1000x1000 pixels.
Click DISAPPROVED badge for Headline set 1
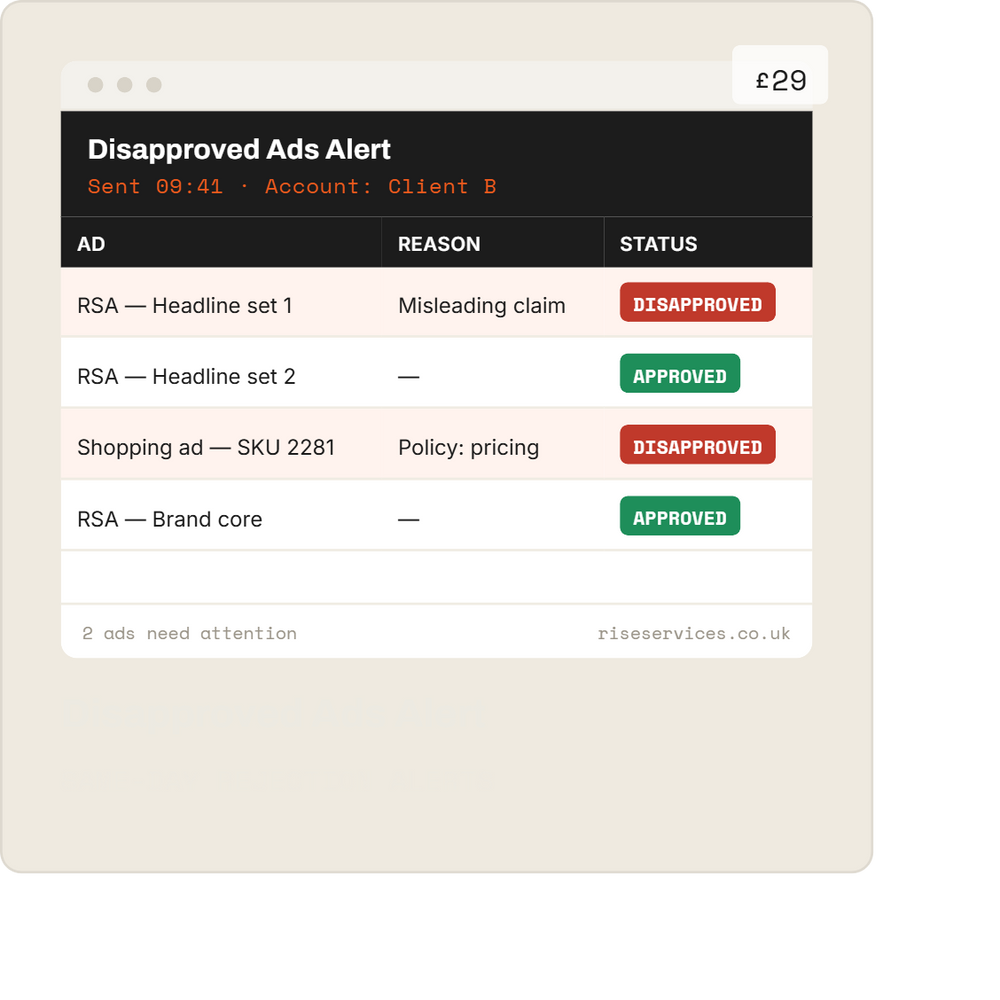(698, 302)
